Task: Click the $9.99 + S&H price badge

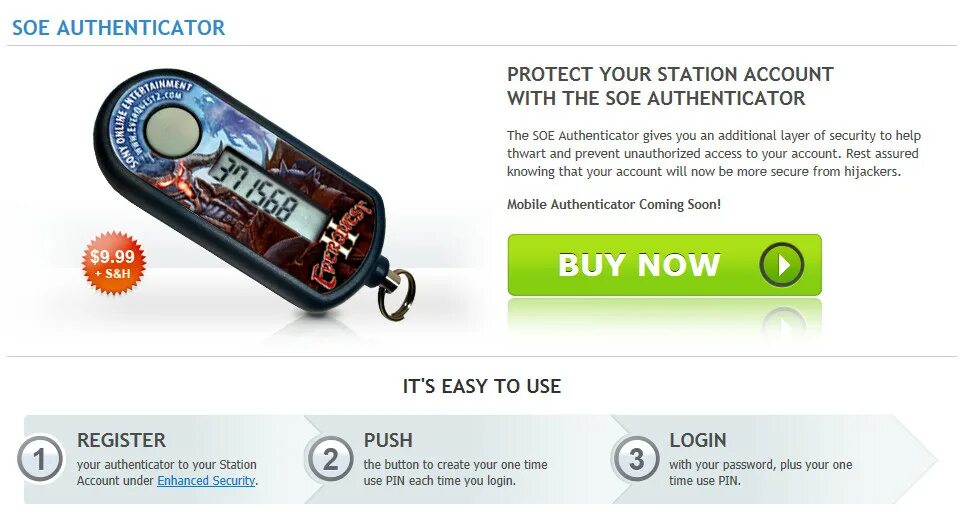Action: pos(114,263)
